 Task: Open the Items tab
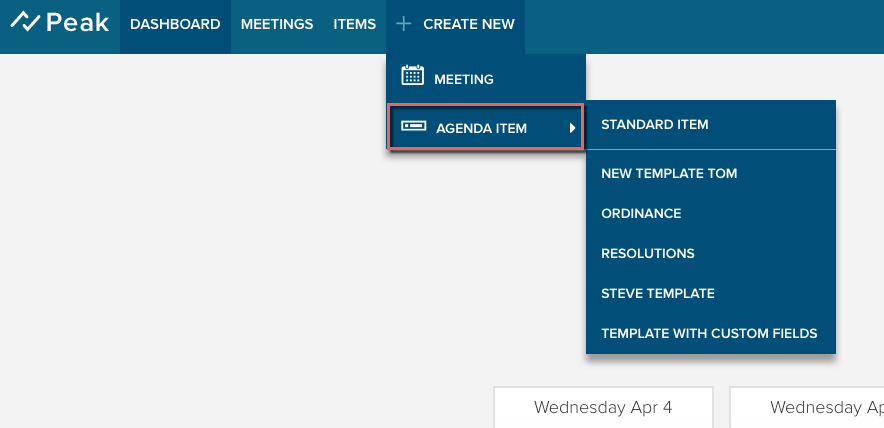(x=355, y=24)
